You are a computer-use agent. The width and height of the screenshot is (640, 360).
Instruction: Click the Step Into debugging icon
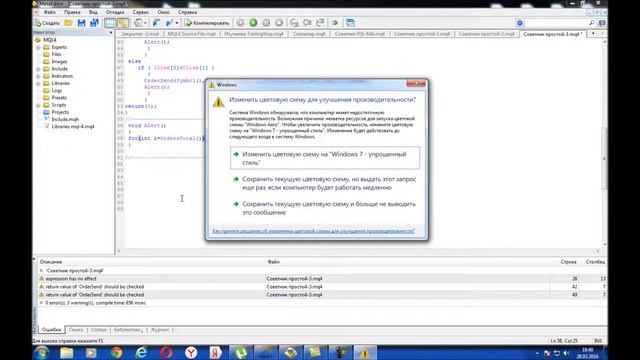pyautogui.click(x=294, y=23)
